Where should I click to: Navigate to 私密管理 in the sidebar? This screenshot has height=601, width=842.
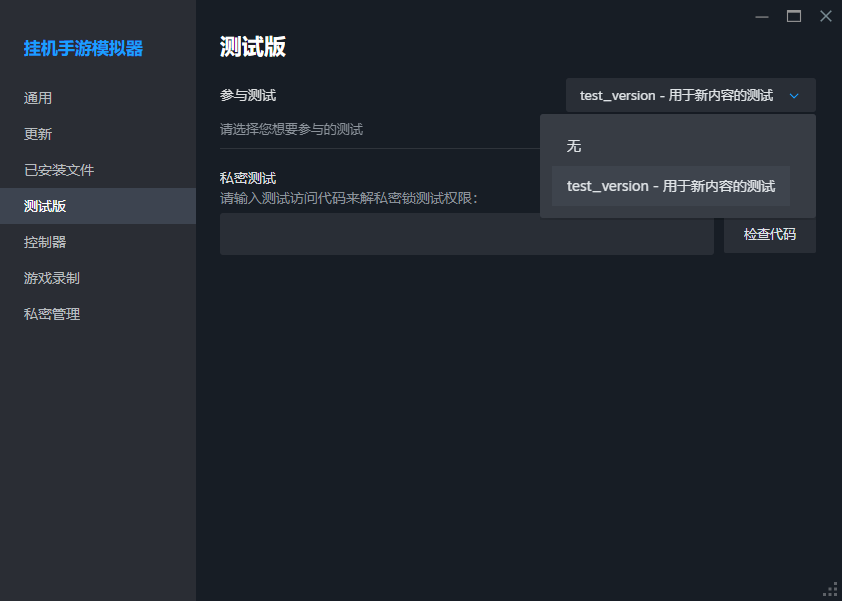point(52,314)
